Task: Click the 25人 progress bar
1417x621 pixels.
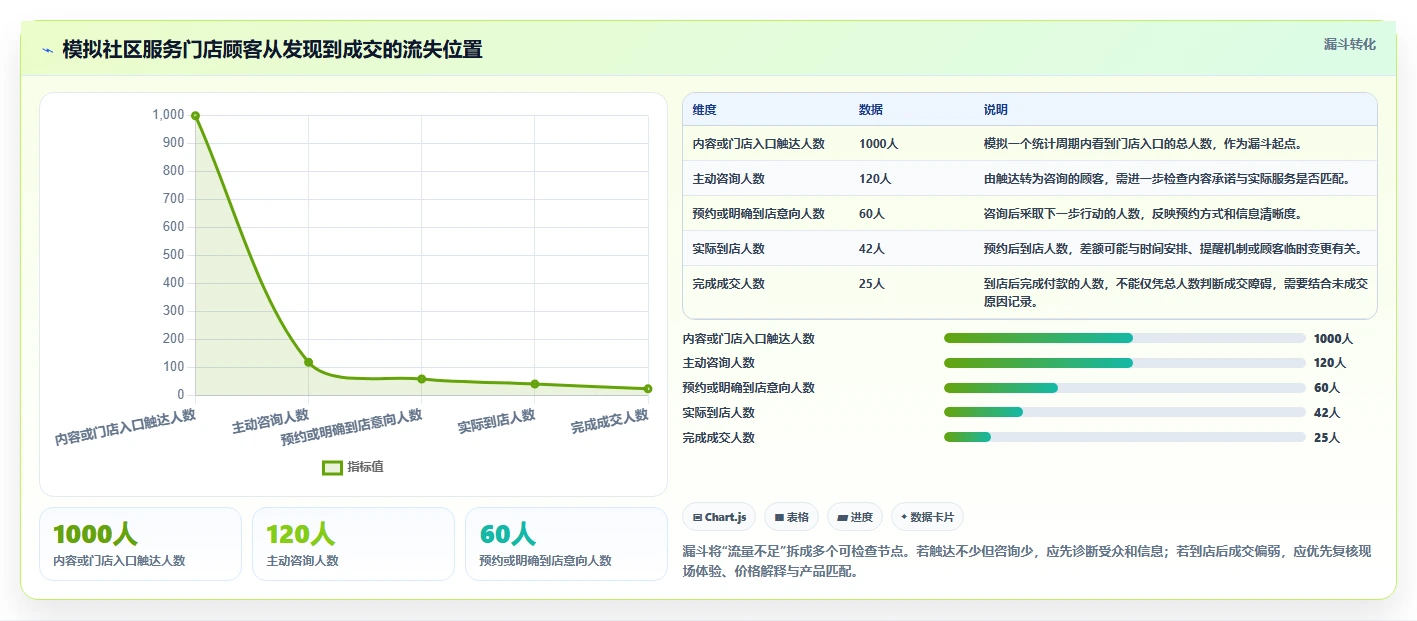Action: (x=1125, y=437)
